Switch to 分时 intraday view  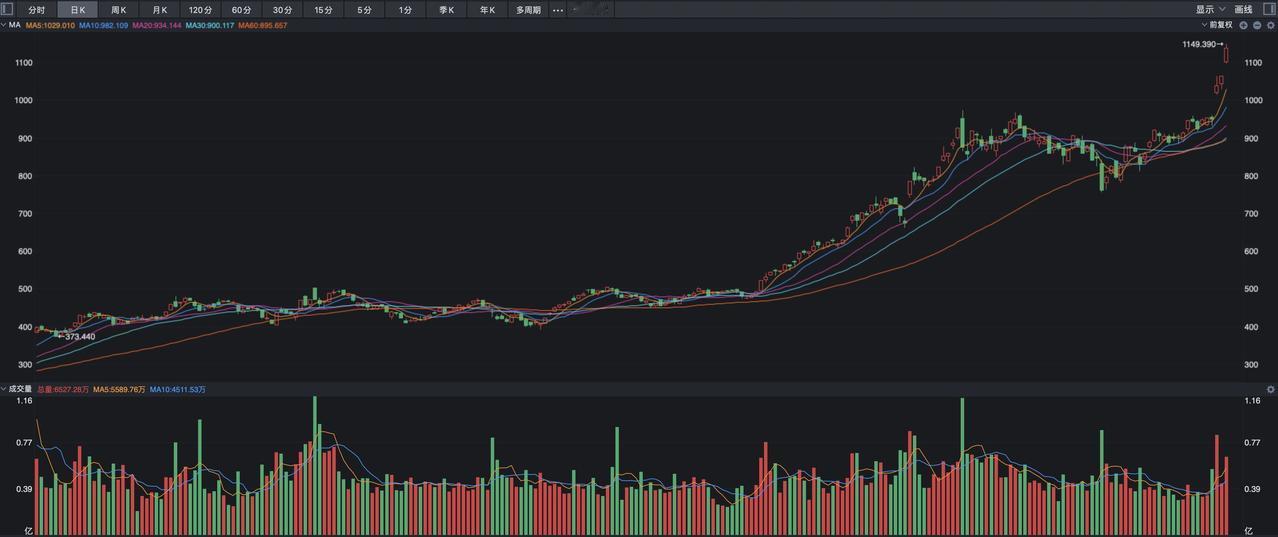(x=37, y=10)
